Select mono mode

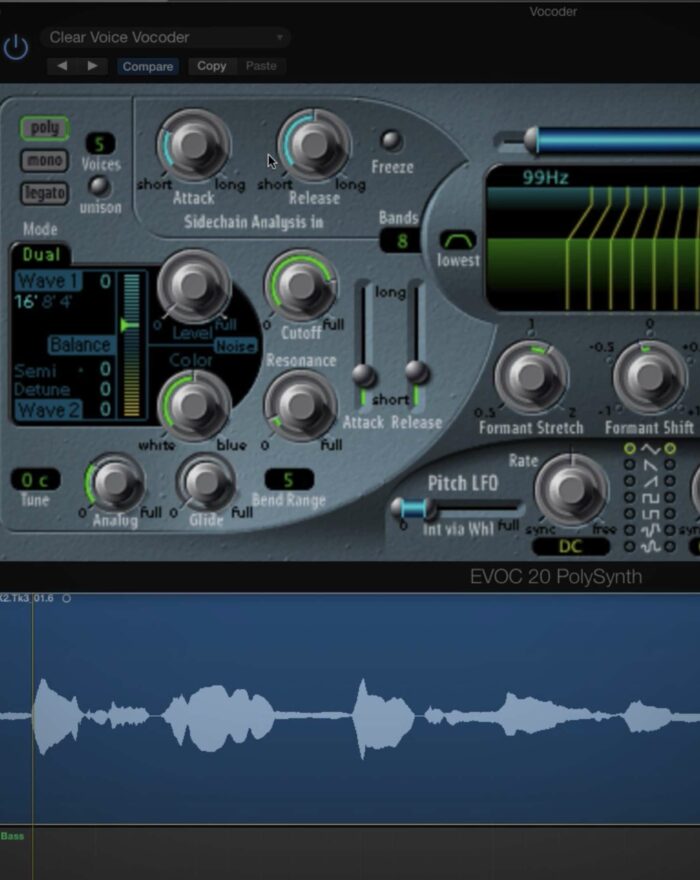pos(45,161)
